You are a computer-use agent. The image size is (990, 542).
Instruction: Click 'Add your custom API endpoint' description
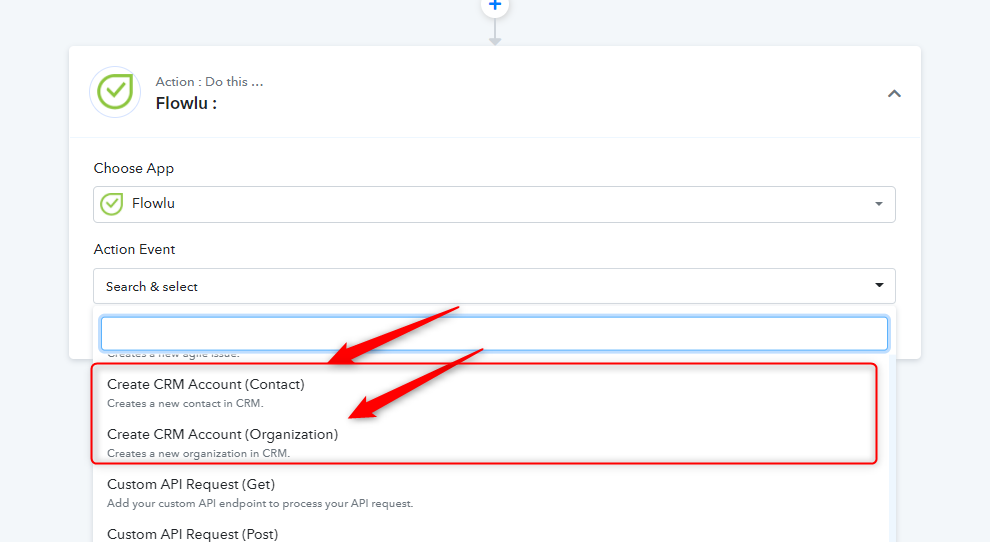259,503
